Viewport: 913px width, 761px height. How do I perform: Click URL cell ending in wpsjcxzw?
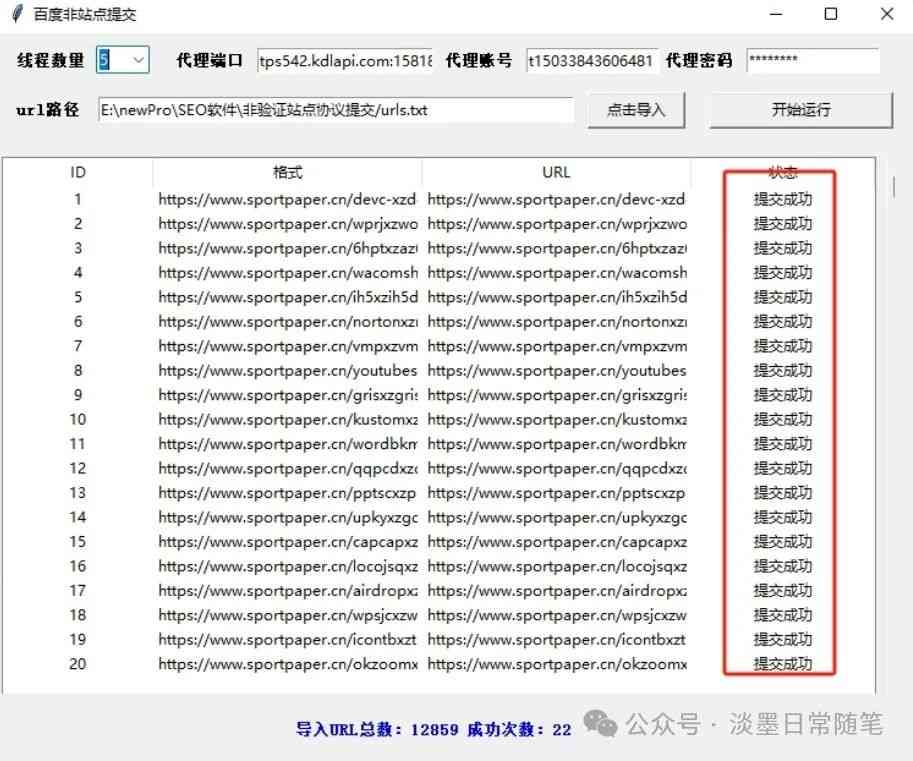click(557, 615)
